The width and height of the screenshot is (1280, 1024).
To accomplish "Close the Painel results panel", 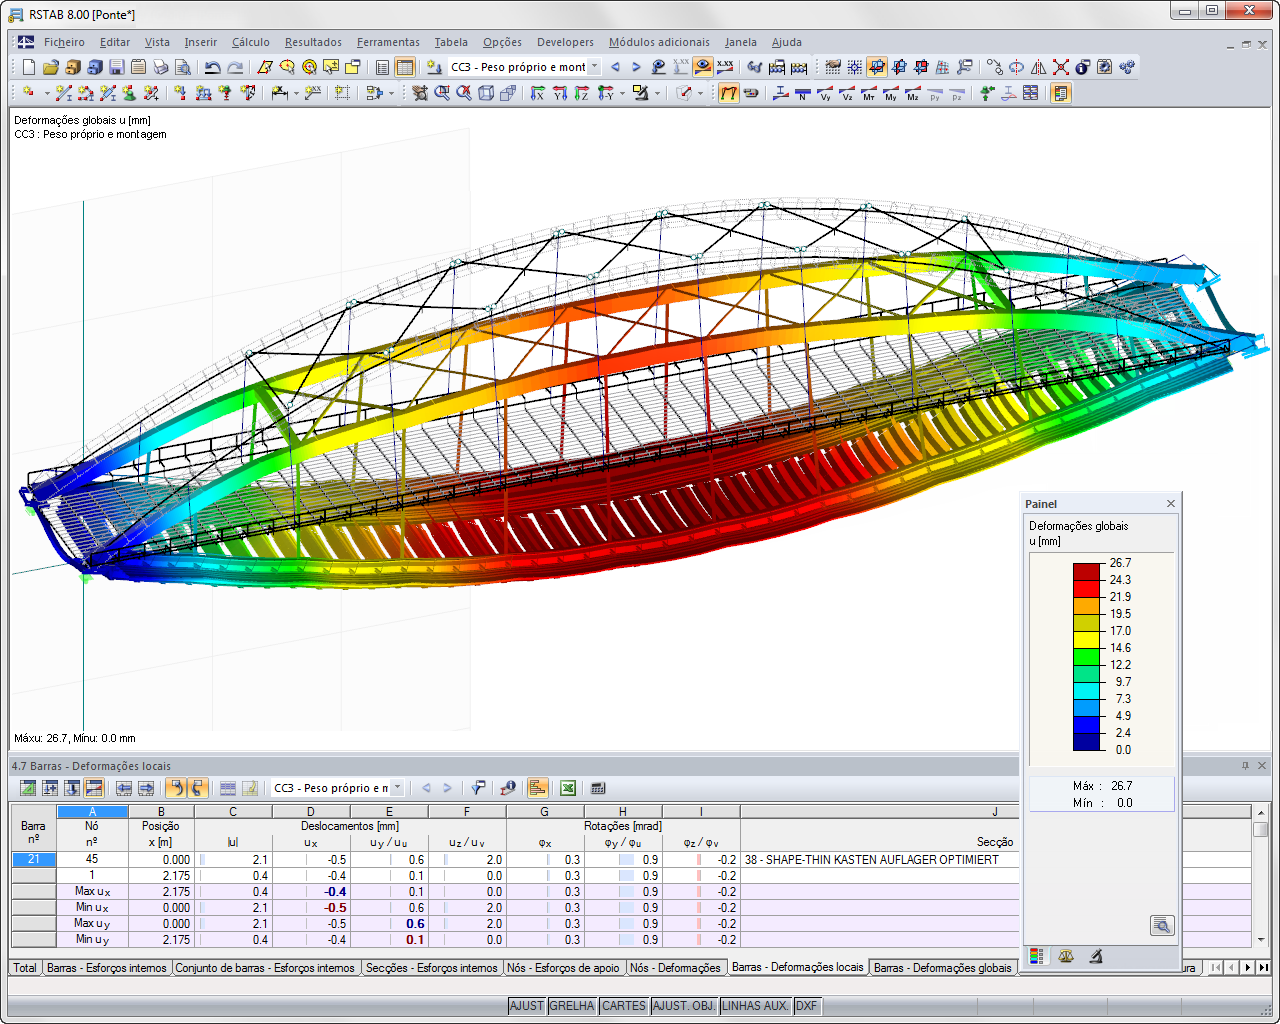I will (x=1171, y=503).
